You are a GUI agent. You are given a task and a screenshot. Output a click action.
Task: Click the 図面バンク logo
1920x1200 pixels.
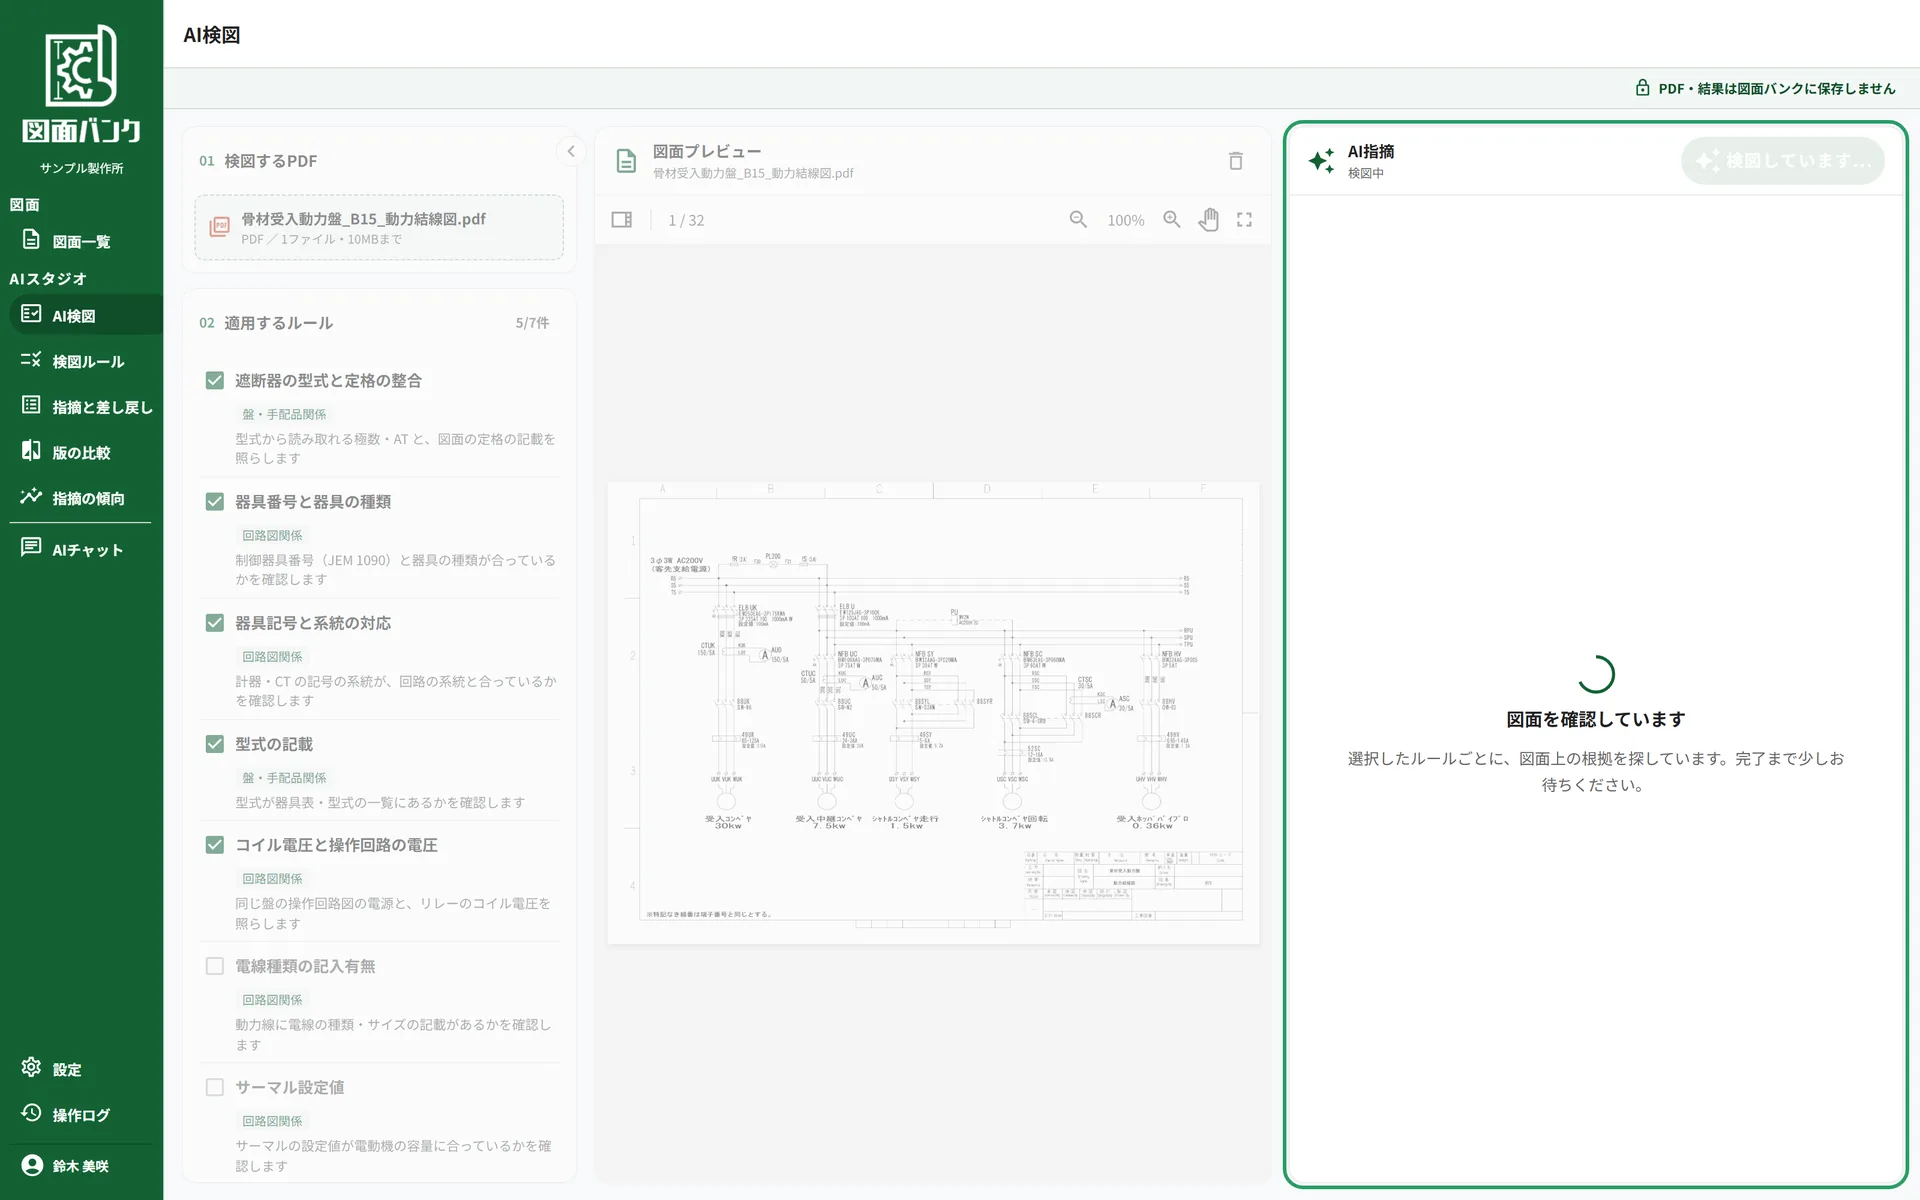click(x=81, y=84)
